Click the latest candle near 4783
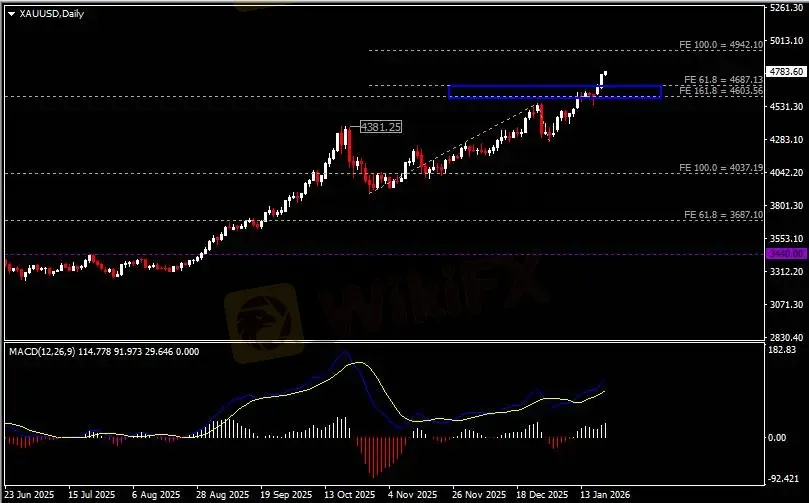 [605, 73]
